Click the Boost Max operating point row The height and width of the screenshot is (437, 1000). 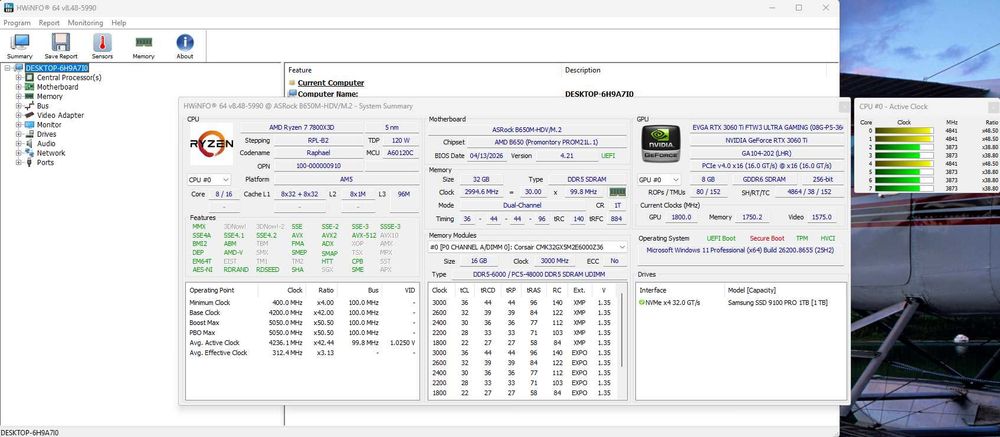pyautogui.click(x=302, y=323)
